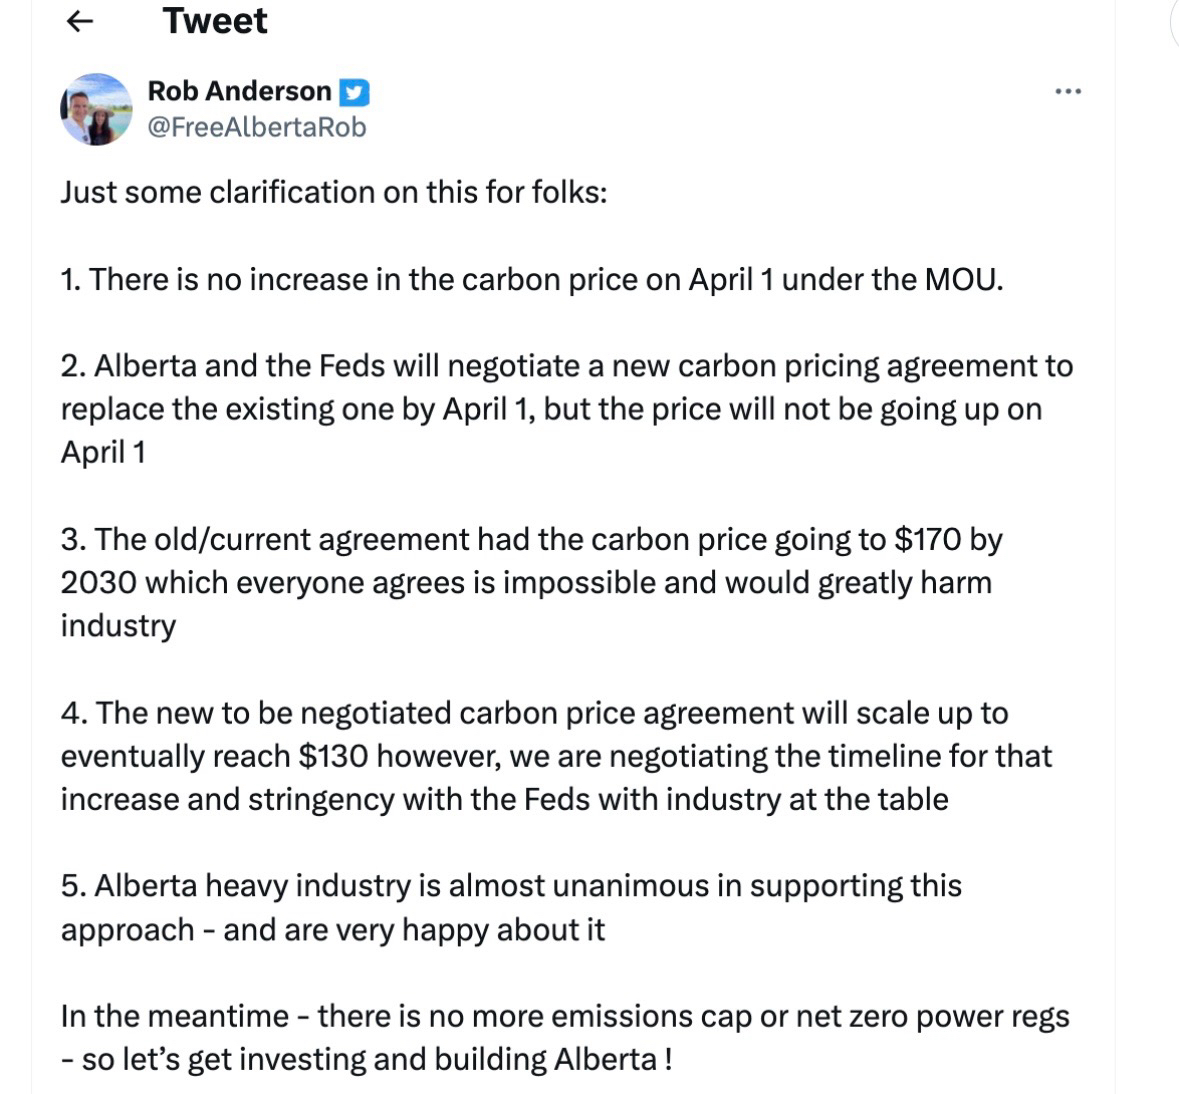1179x1094 pixels.
Task: Click the "In the meantime" closing paragraph
Action: (564, 1016)
